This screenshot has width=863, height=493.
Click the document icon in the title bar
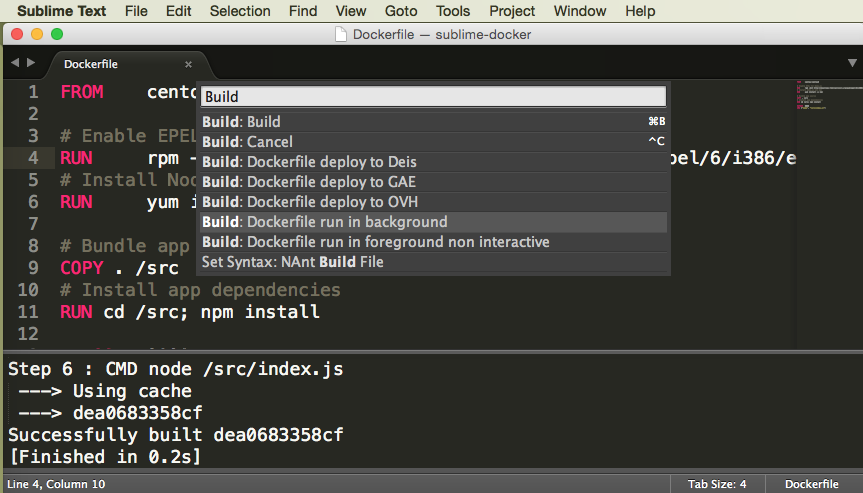341,35
